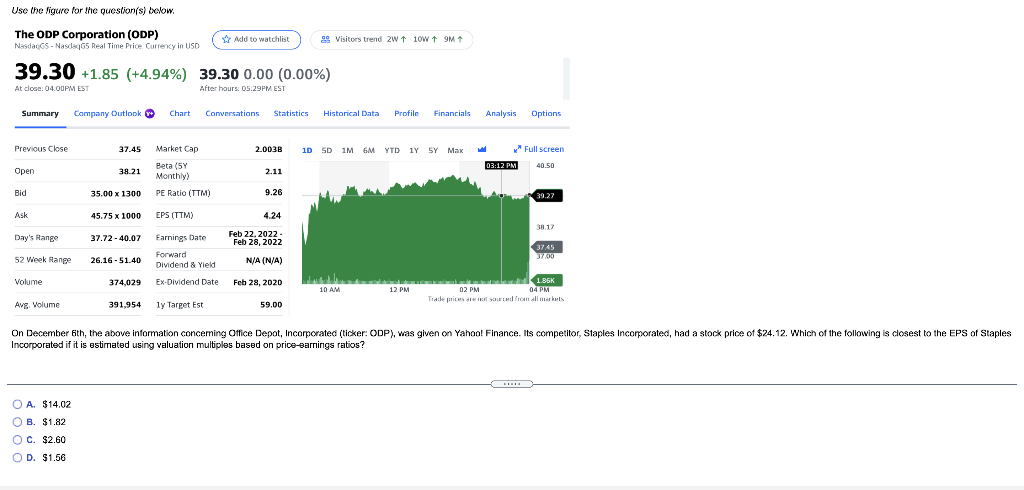
Task: Click the Open value 38.21
Action: tap(130, 171)
